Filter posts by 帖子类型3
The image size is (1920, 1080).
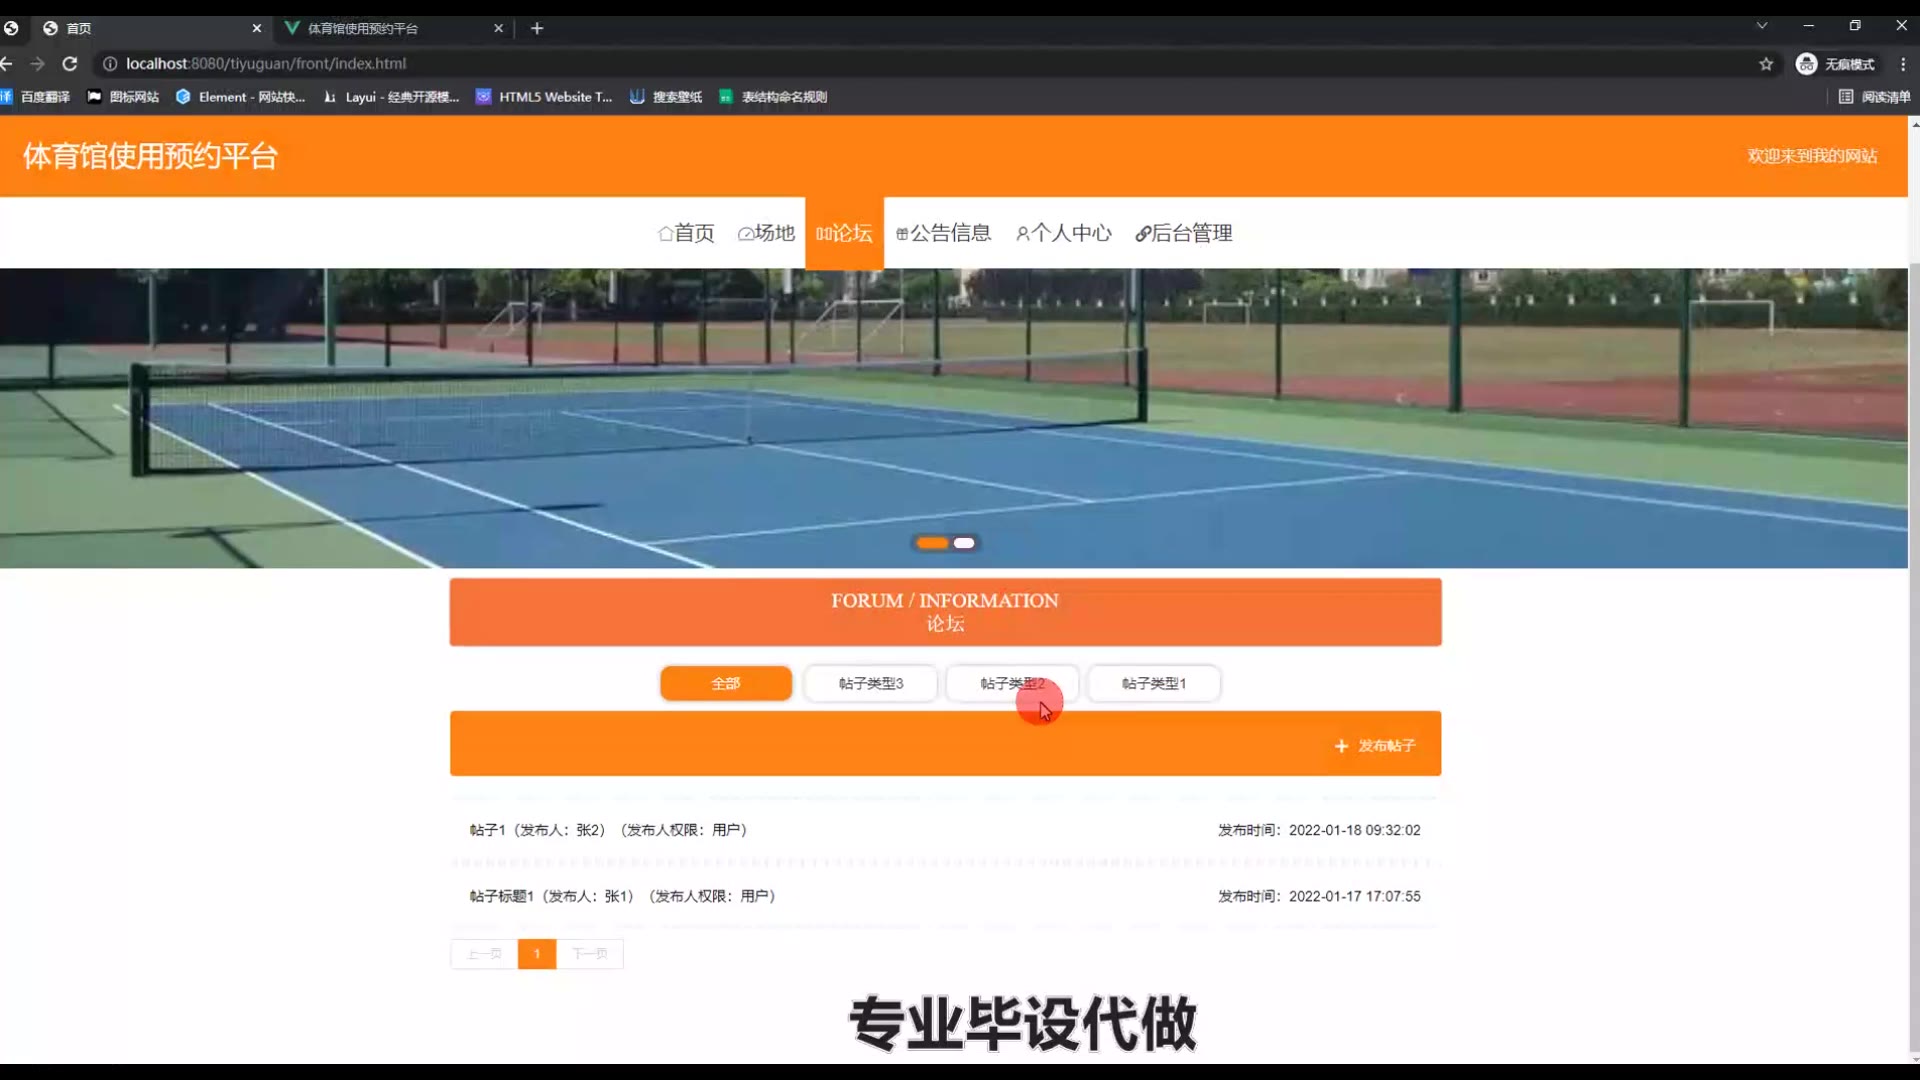870,684
